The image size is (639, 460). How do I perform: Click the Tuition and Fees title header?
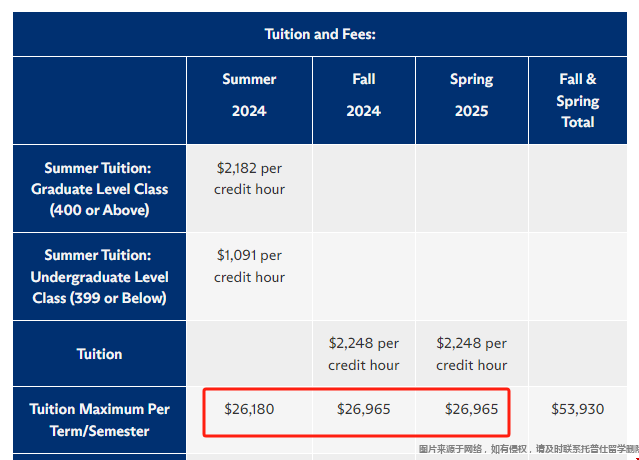click(320, 34)
